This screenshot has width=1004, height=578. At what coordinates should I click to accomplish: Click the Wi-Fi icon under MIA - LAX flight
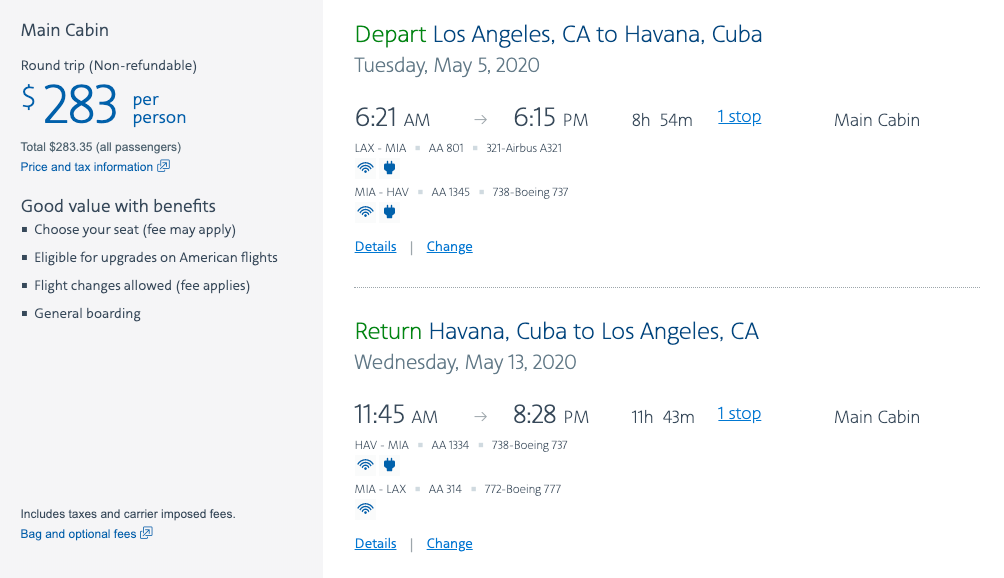tap(366, 509)
